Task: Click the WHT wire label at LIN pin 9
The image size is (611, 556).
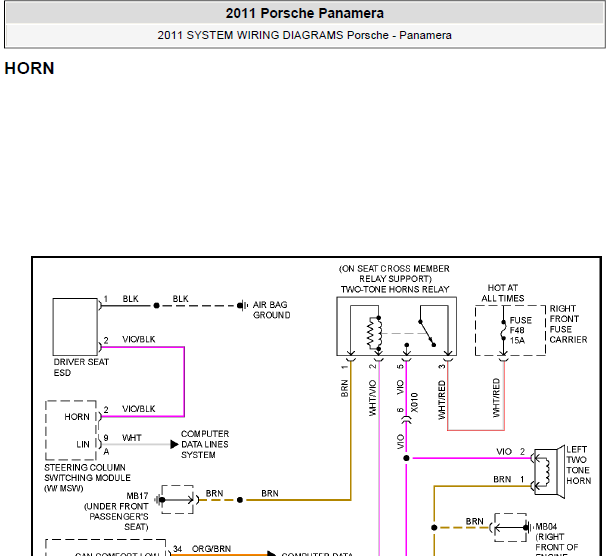Action: 132,438
